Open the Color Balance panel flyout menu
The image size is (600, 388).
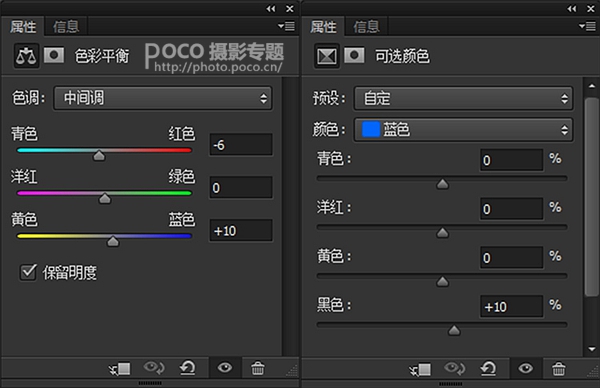286,26
